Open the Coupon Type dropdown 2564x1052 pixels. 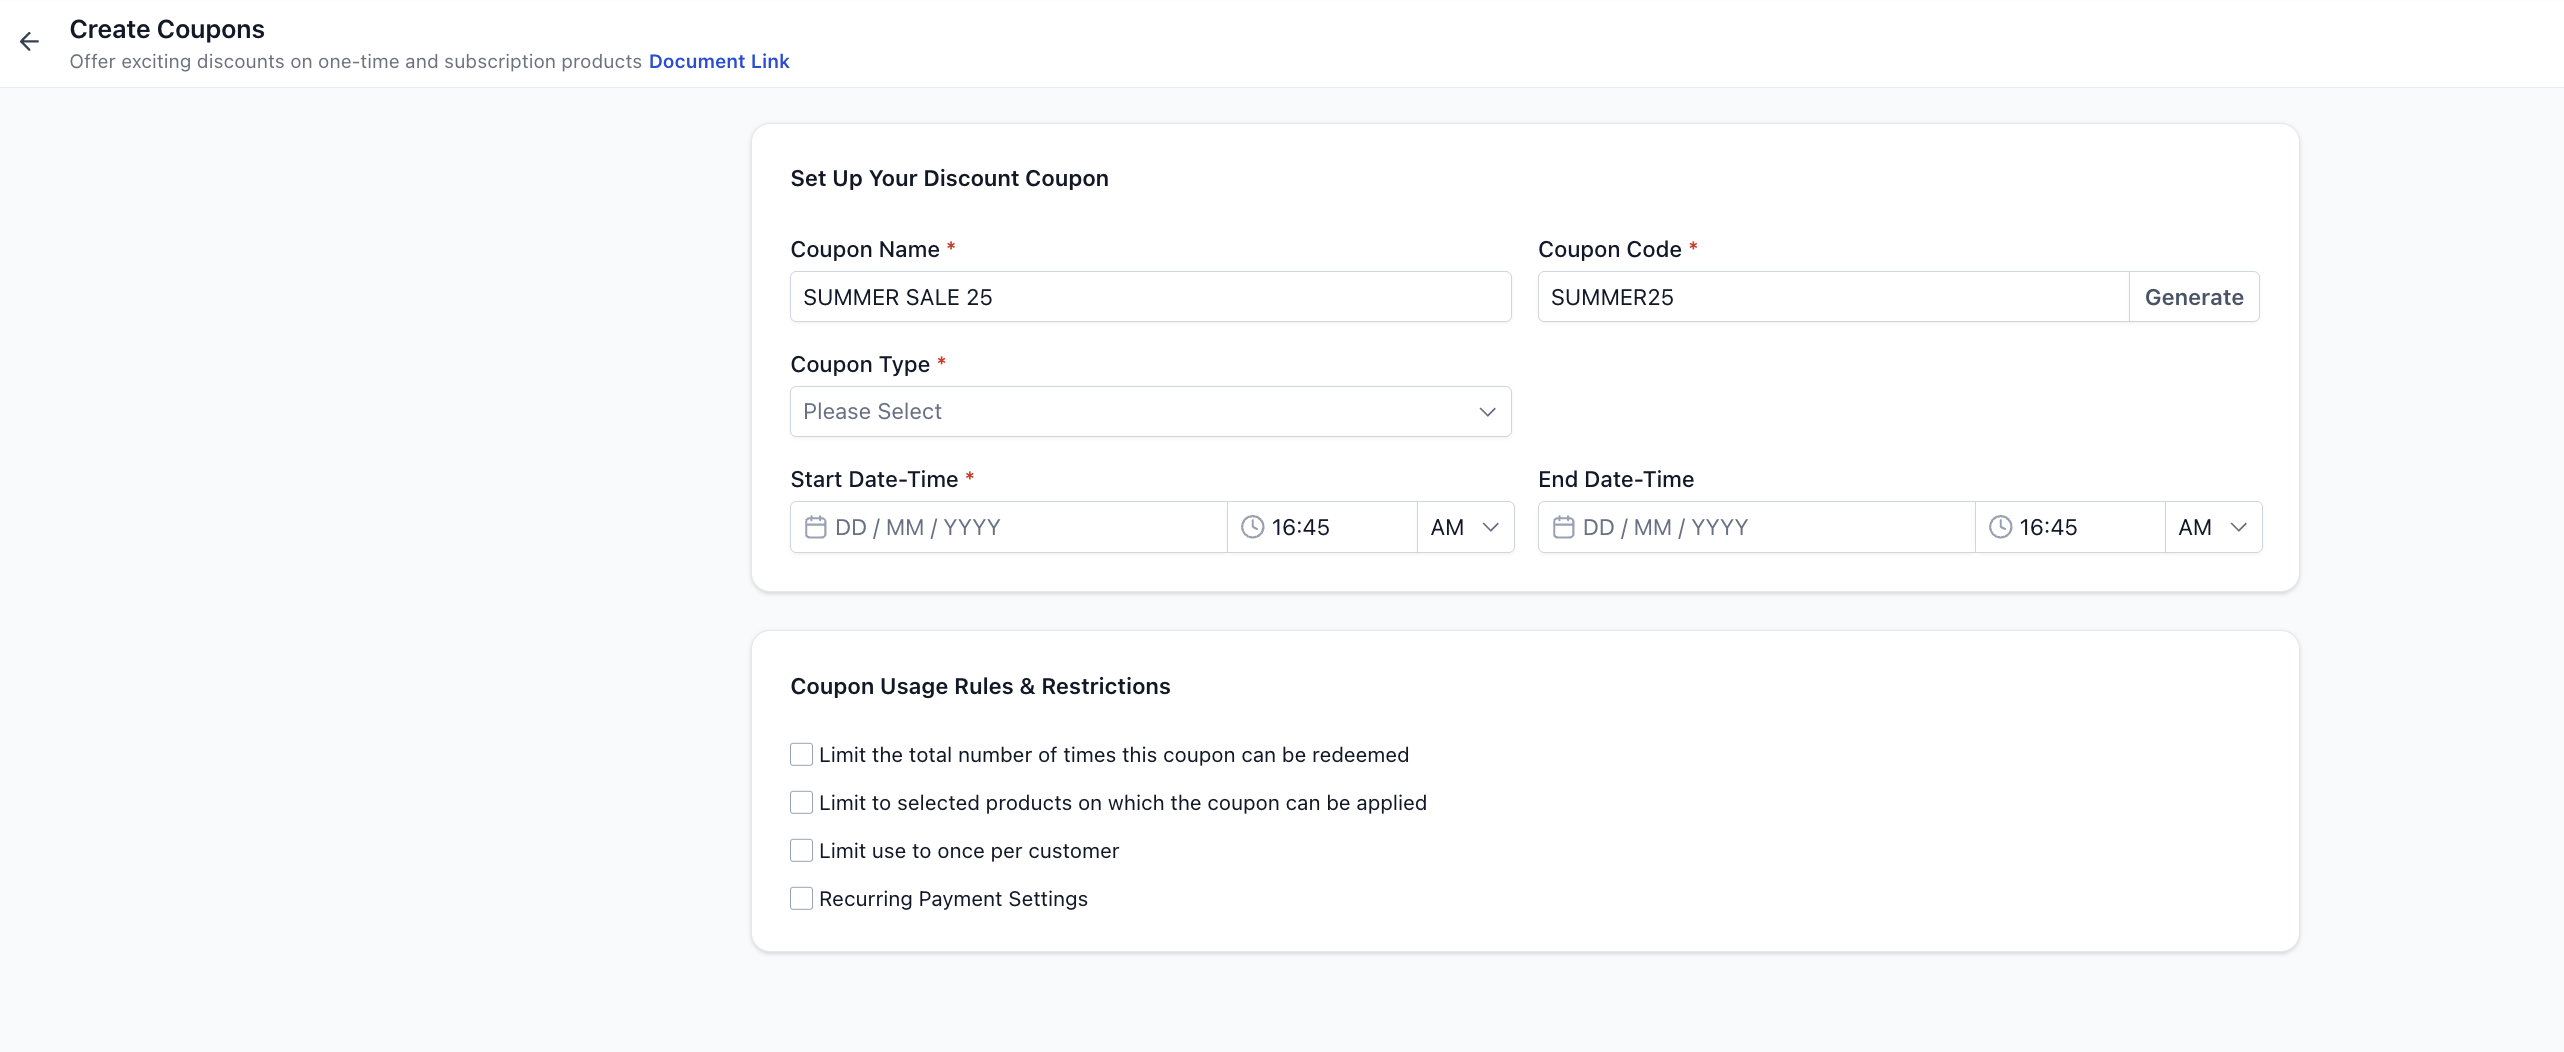[x=1150, y=412]
